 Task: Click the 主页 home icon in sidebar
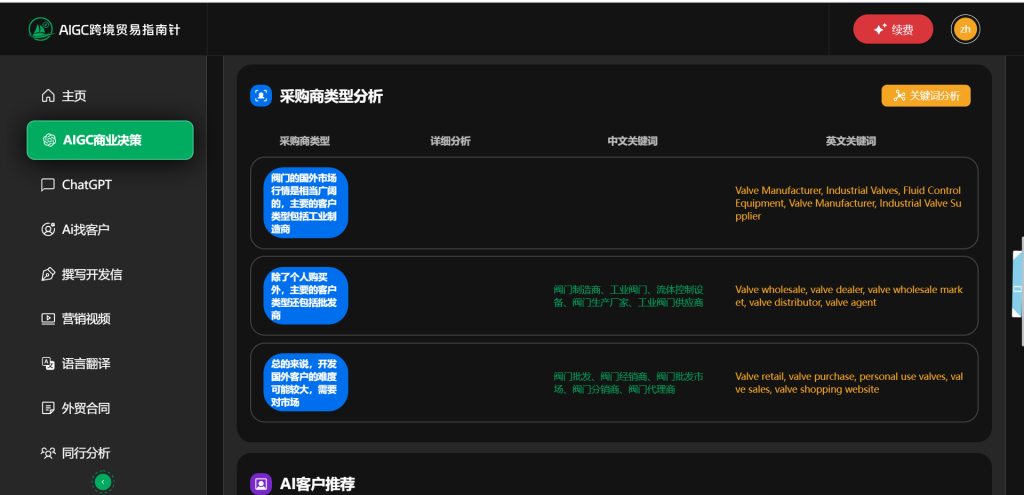[x=48, y=96]
